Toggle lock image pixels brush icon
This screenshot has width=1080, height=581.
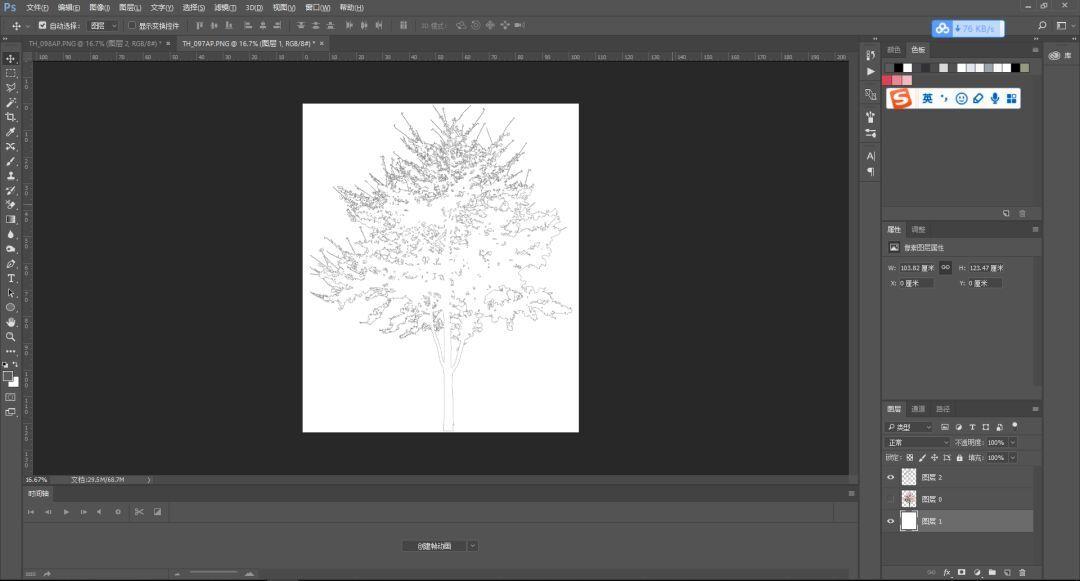pos(922,458)
